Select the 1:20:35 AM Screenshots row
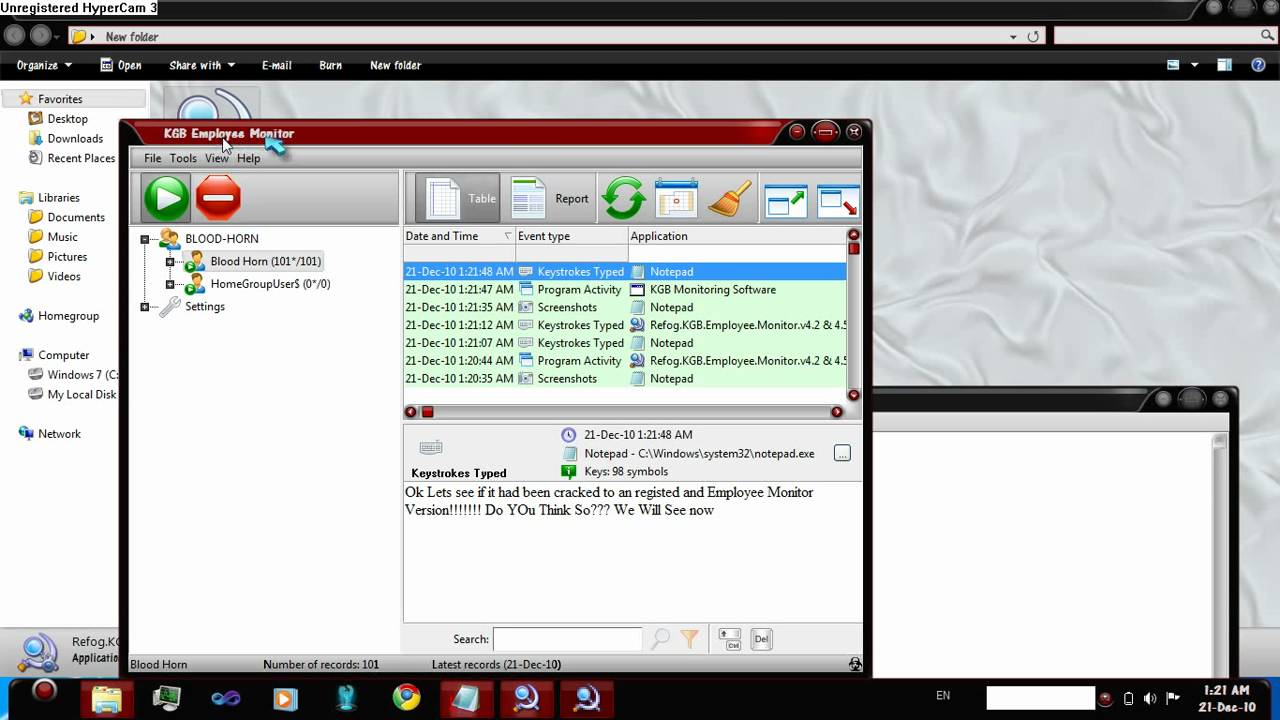Screen dimensions: 1280x720 pos(625,379)
